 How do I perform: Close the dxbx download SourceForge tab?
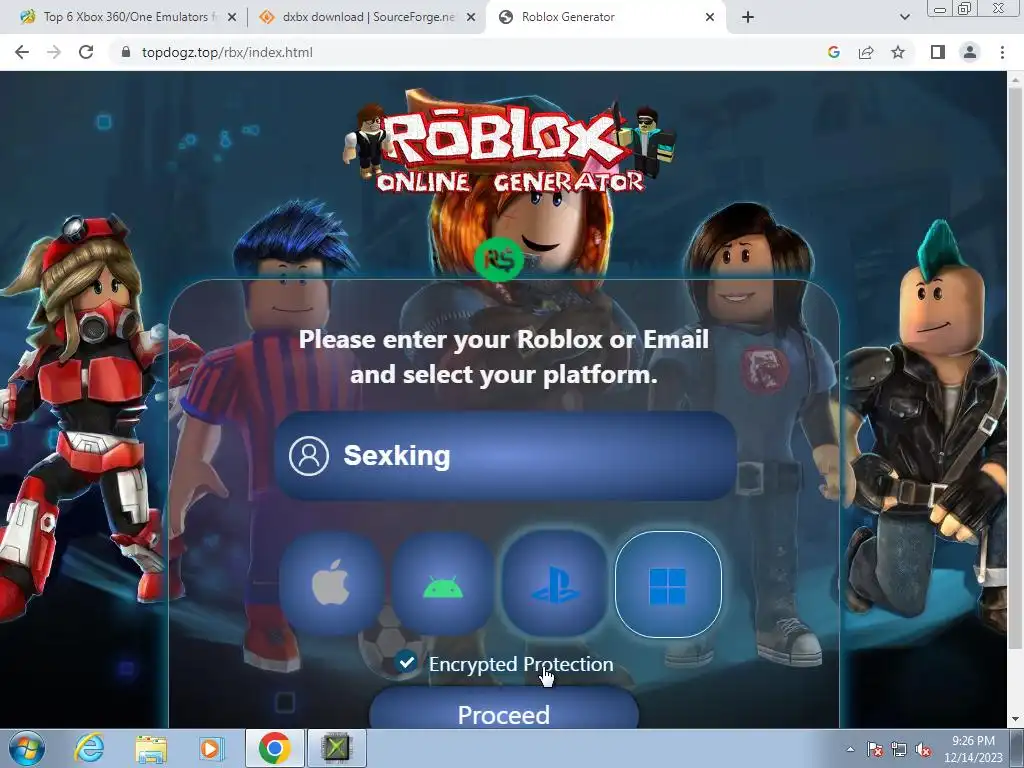pos(471,18)
